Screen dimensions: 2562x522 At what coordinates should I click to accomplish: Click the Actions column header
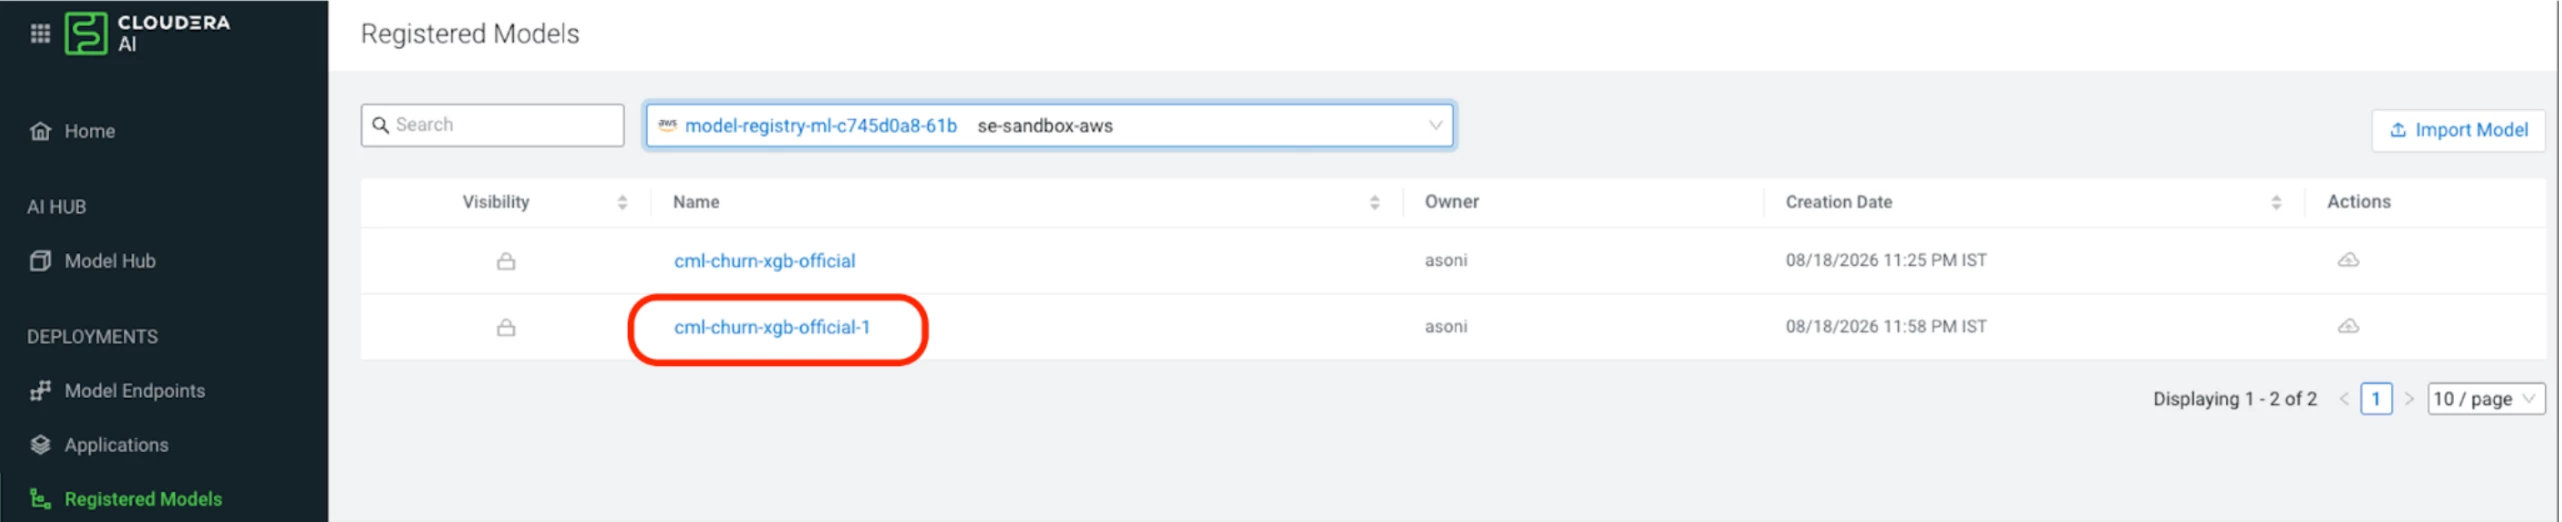click(x=2358, y=202)
